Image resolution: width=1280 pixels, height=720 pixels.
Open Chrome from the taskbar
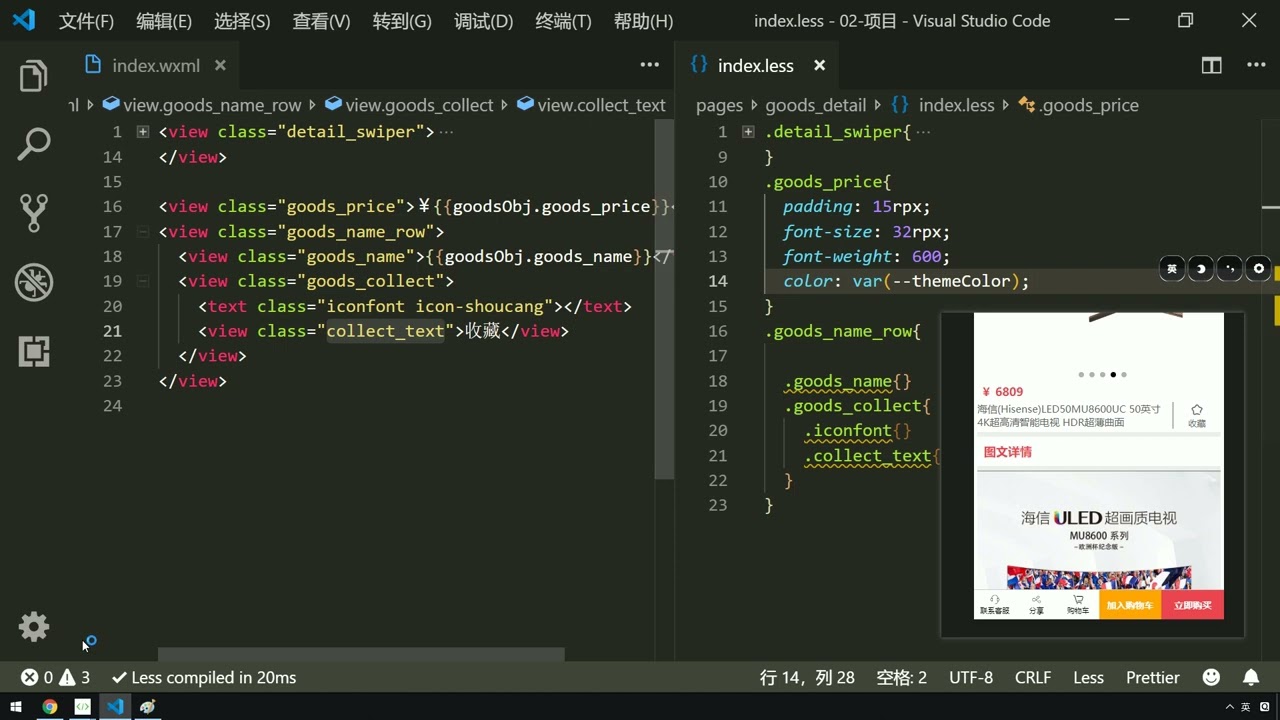(x=49, y=707)
